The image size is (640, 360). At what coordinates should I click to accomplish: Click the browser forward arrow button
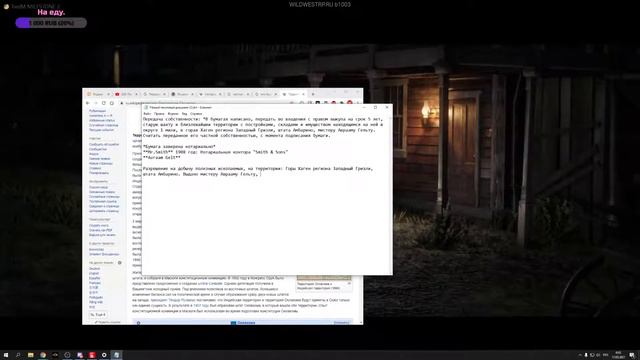point(96,103)
